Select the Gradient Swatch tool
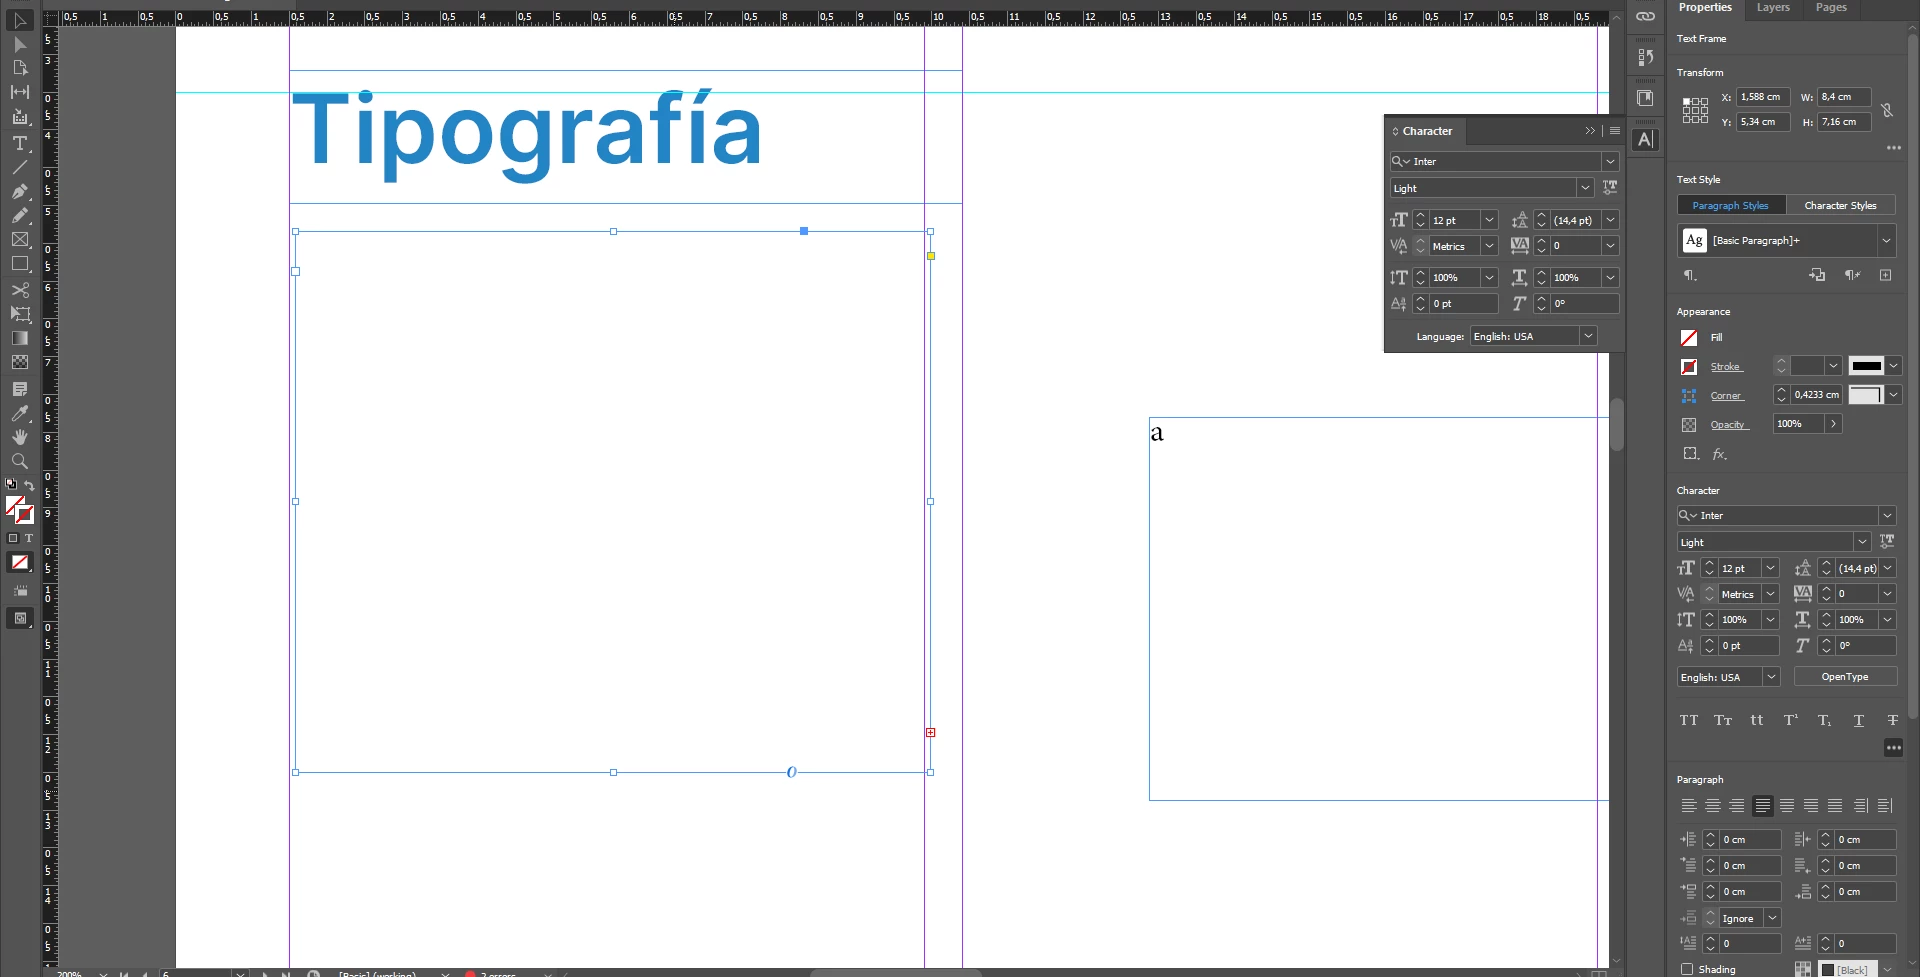 pyautogui.click(x=19, y=338)
